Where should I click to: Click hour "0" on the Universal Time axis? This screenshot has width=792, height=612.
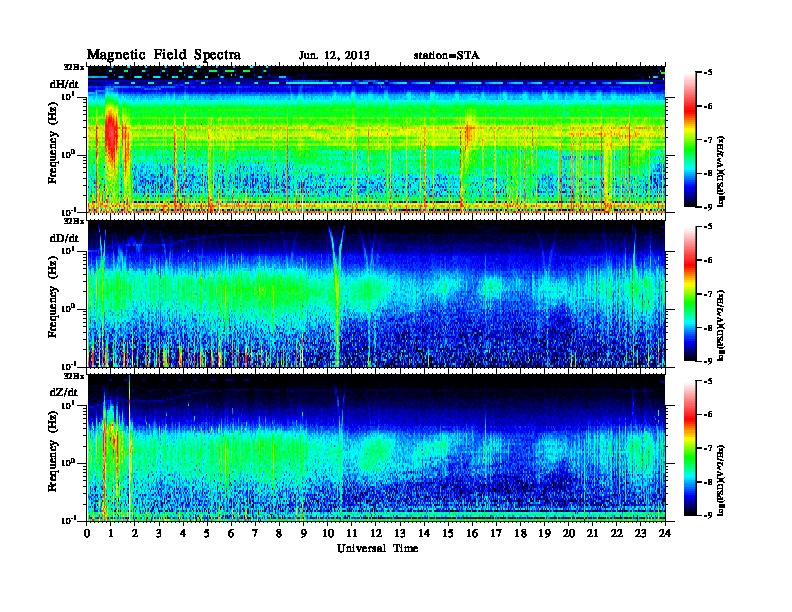(87, 533)
